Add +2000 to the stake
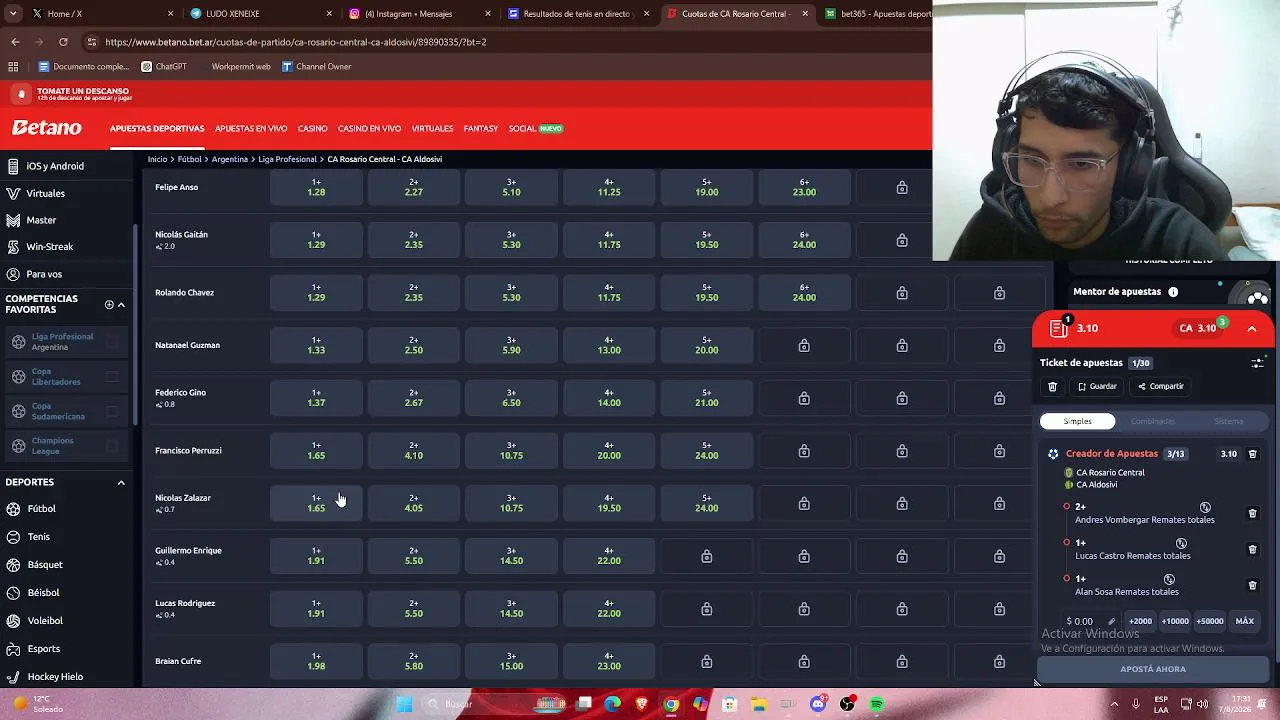The height and width of the screenshot is (720, 1280). pyautogui.click(x=1140, y=621)
